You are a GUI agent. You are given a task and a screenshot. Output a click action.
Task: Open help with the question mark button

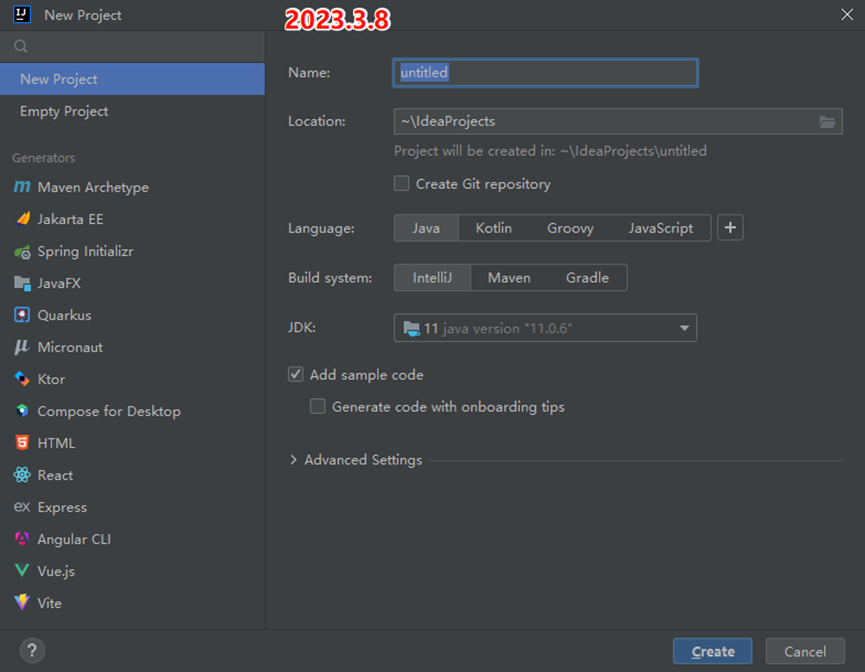click(33, 650)
